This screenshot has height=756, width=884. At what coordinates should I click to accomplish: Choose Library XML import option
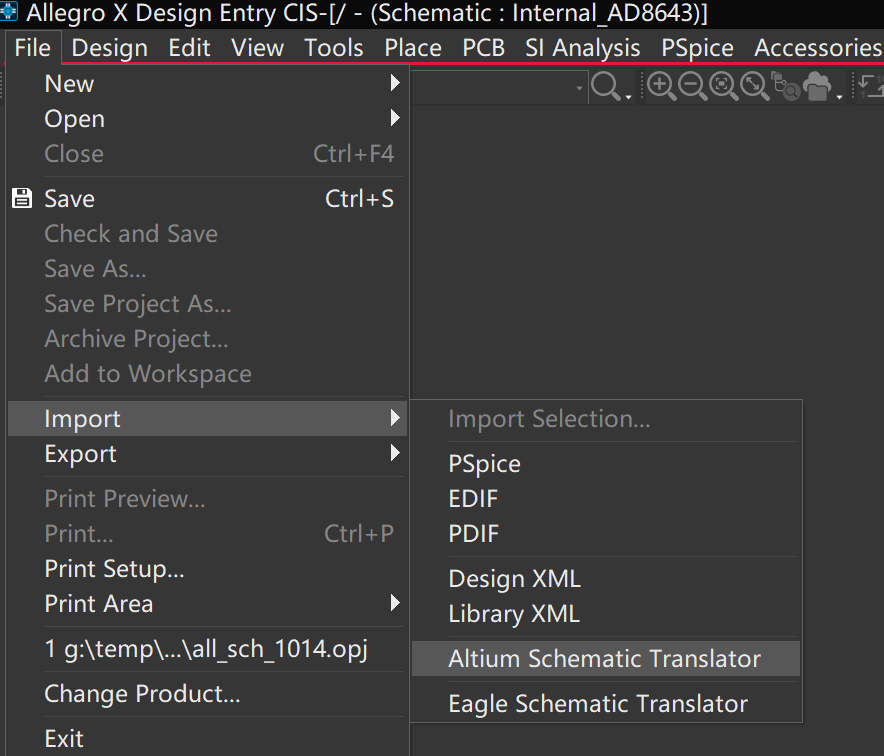point(606,613)
